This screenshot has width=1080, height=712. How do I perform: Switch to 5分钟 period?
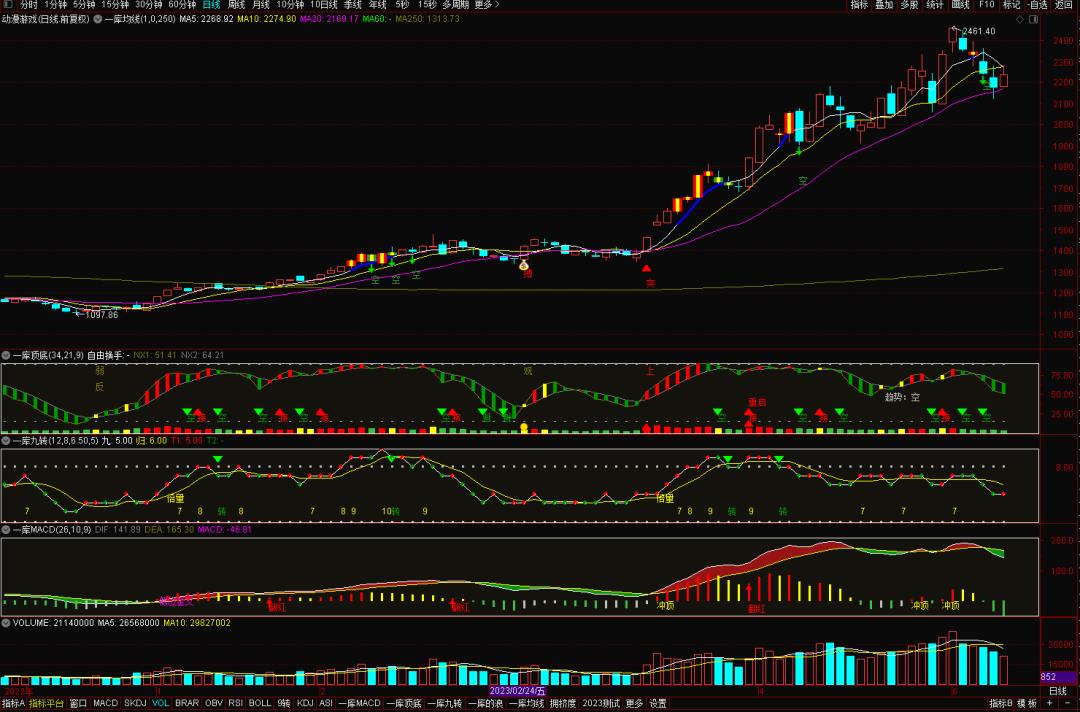[84, 4]
